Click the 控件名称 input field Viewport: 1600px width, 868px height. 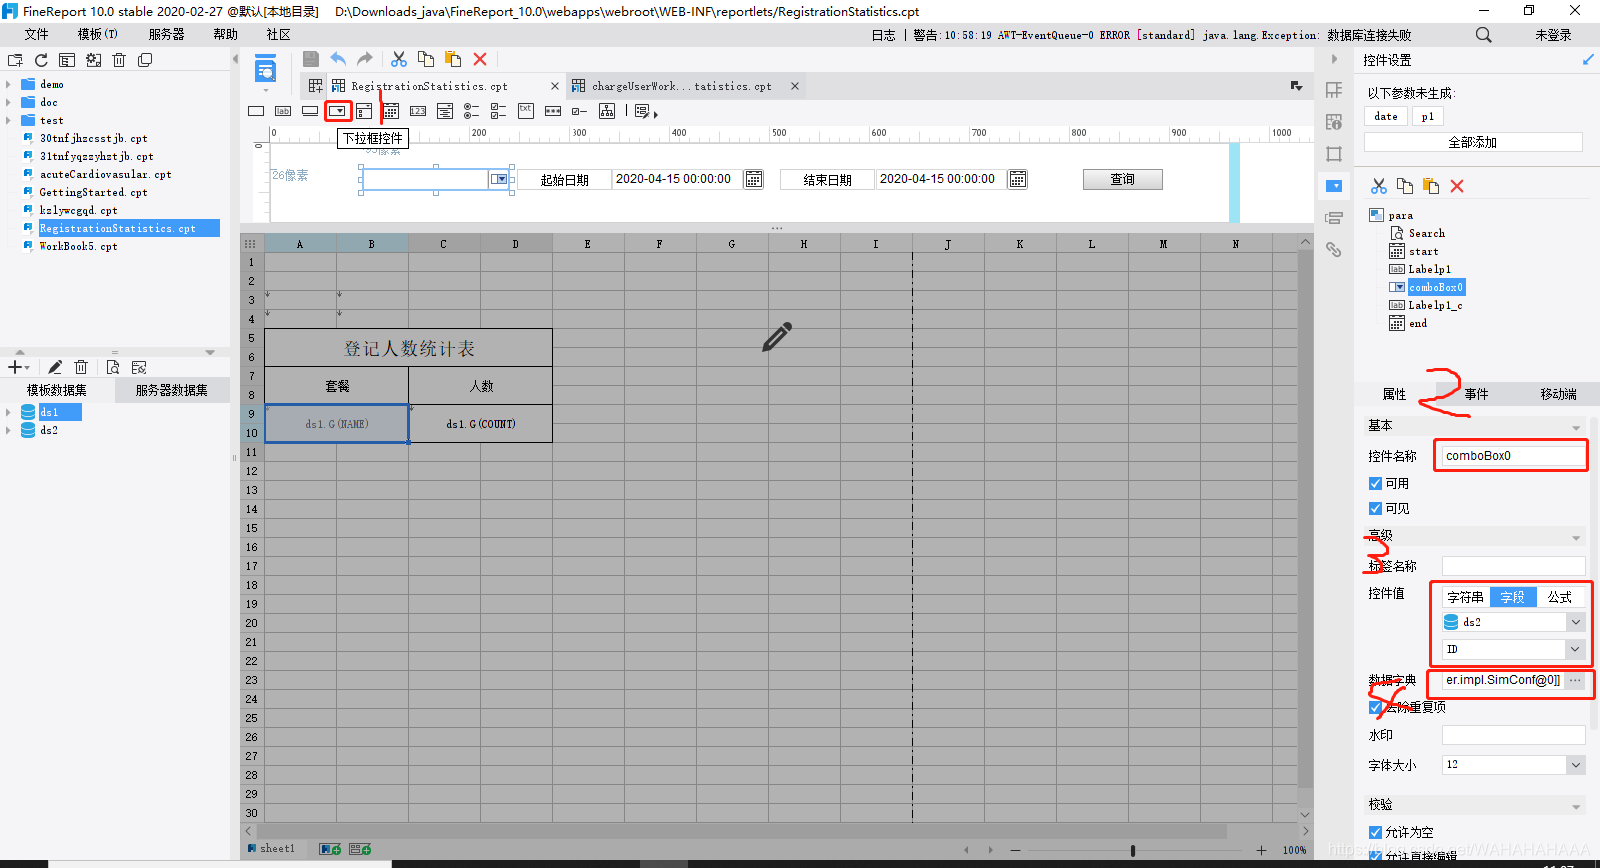pos(1513,456)
